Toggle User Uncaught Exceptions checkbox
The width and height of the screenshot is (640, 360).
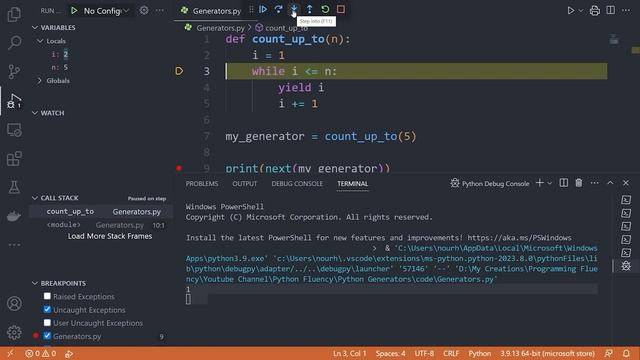pos(47,322)
